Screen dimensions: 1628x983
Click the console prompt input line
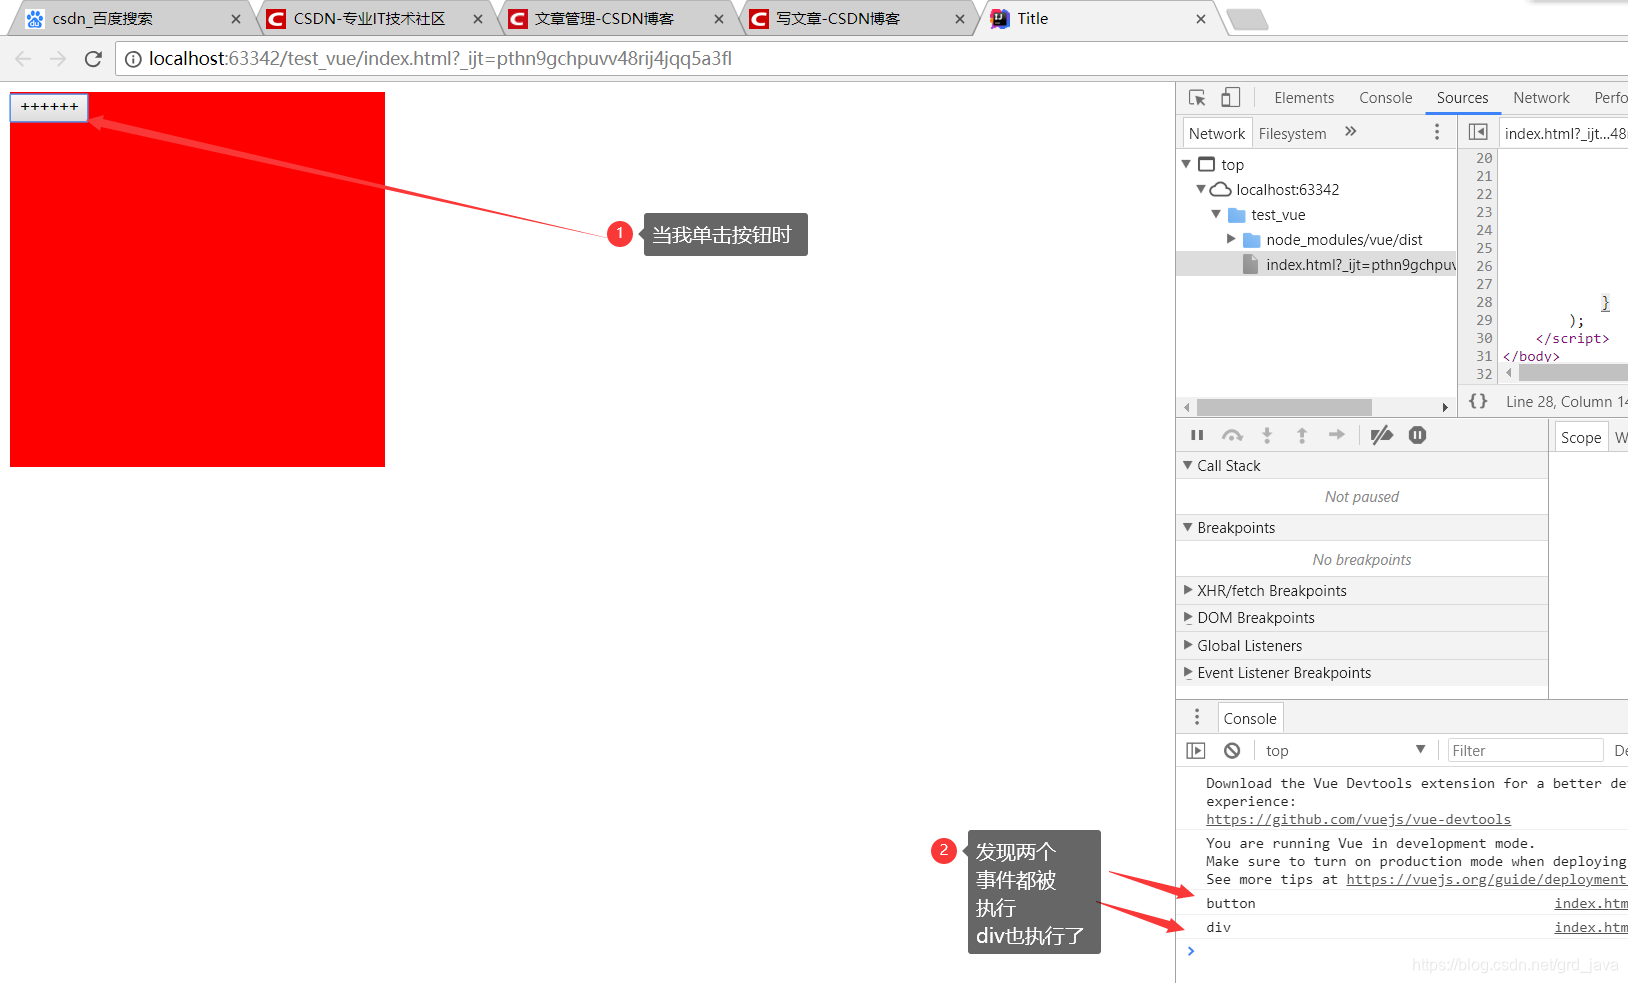pos(1410,951)
